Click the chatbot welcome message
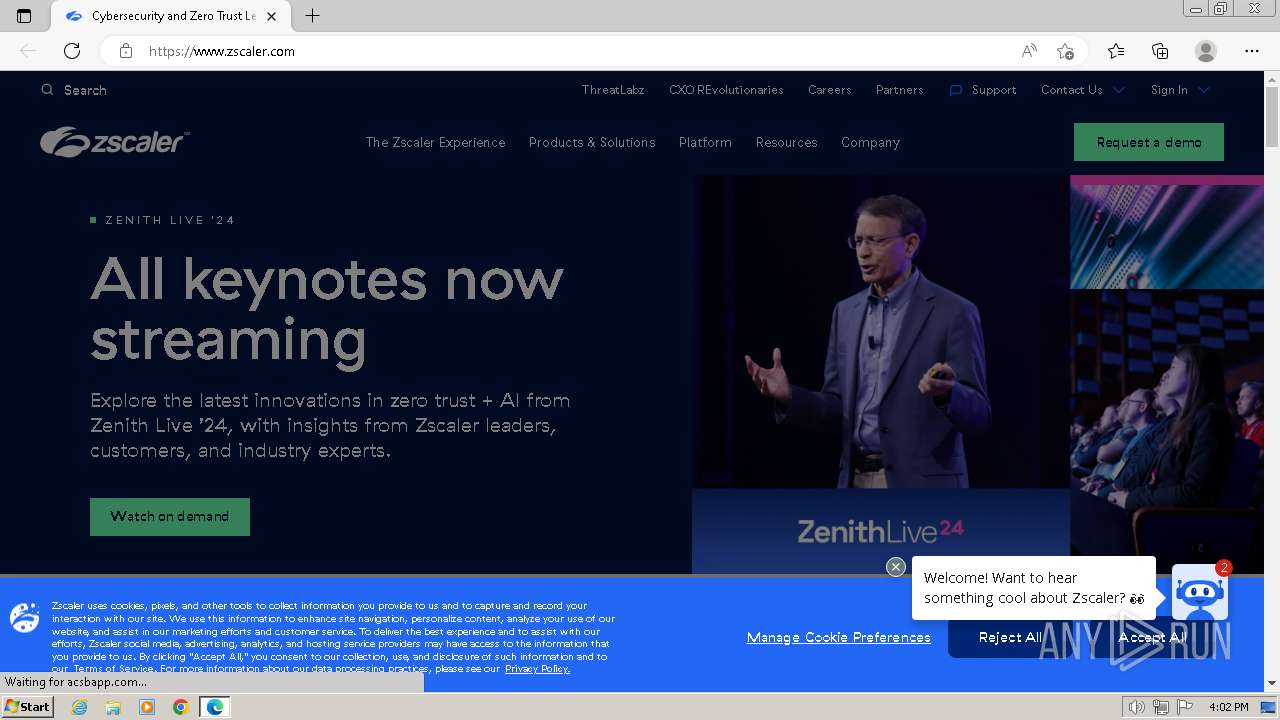Screen dimensions: 1280x720 1033,588
